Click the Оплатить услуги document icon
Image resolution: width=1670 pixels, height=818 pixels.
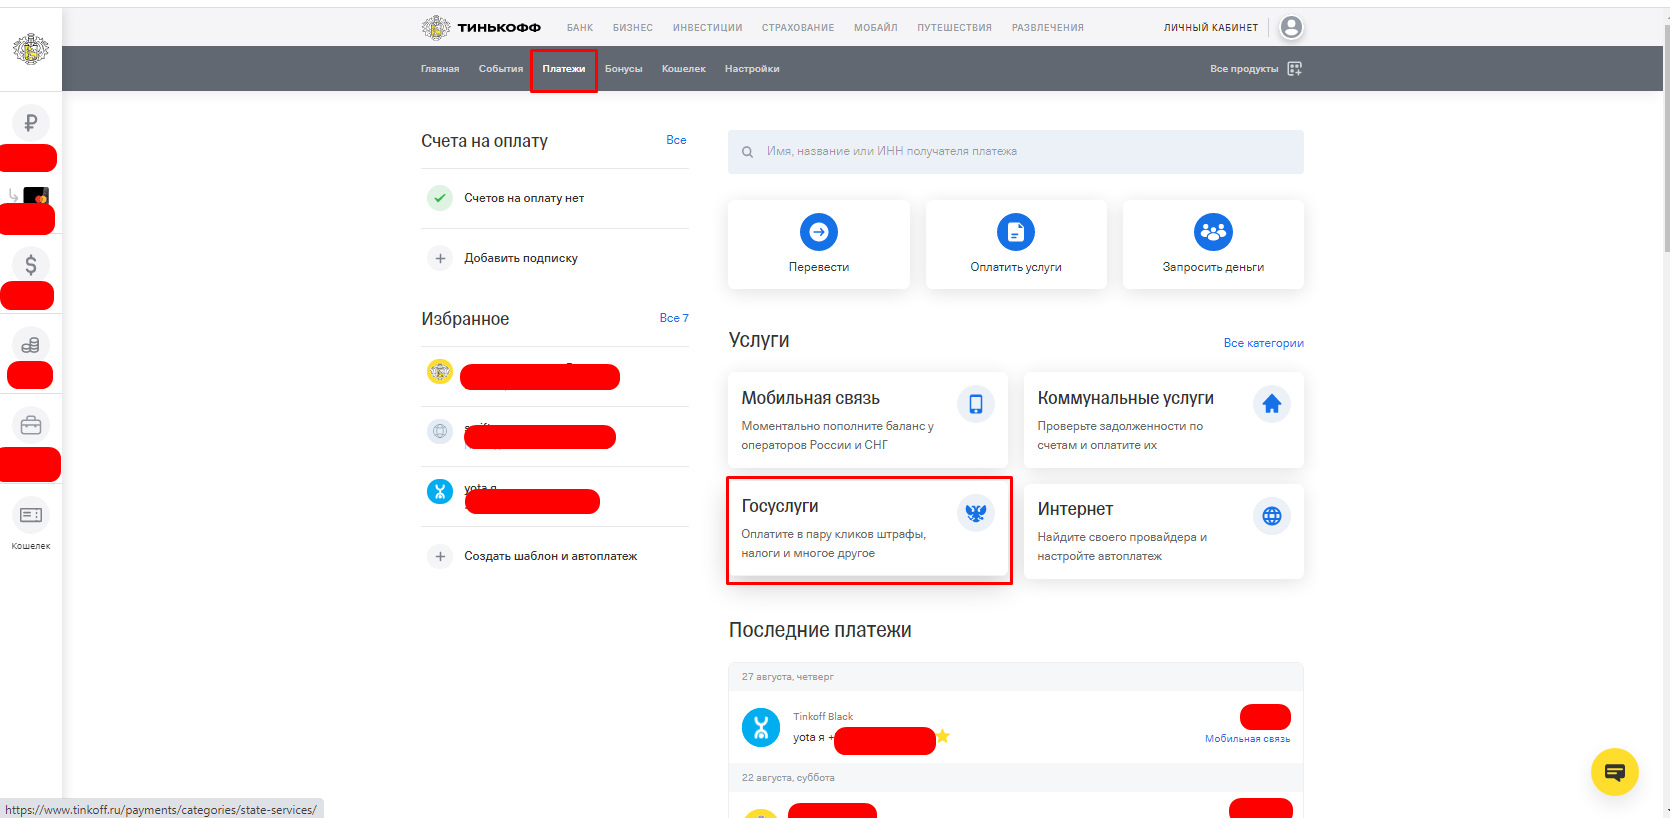click(1016, 232)
